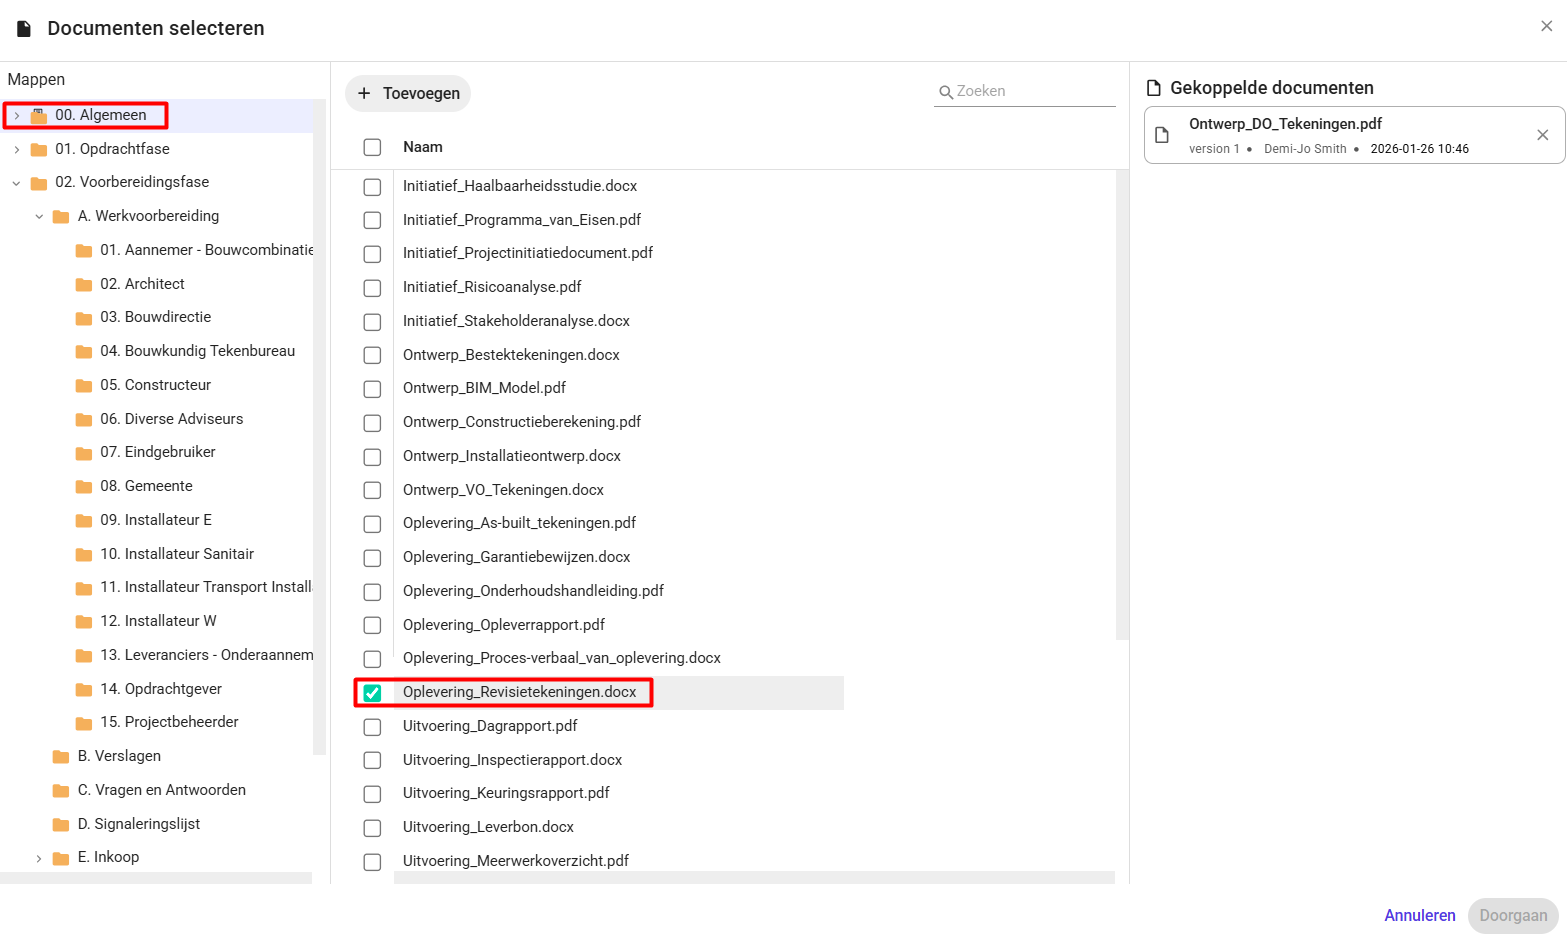Click the Gekoppelde documenten header icon
1567x950 pixels.
[1154, 88]
